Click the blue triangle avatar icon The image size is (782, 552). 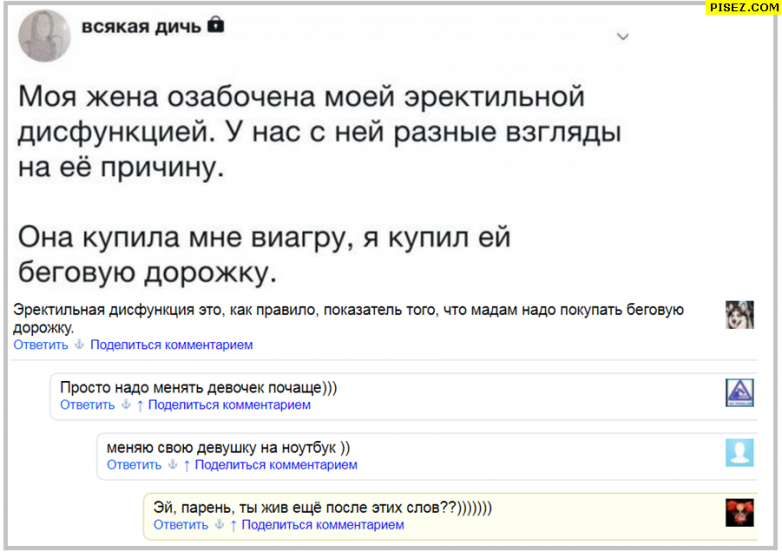[739, 392]
